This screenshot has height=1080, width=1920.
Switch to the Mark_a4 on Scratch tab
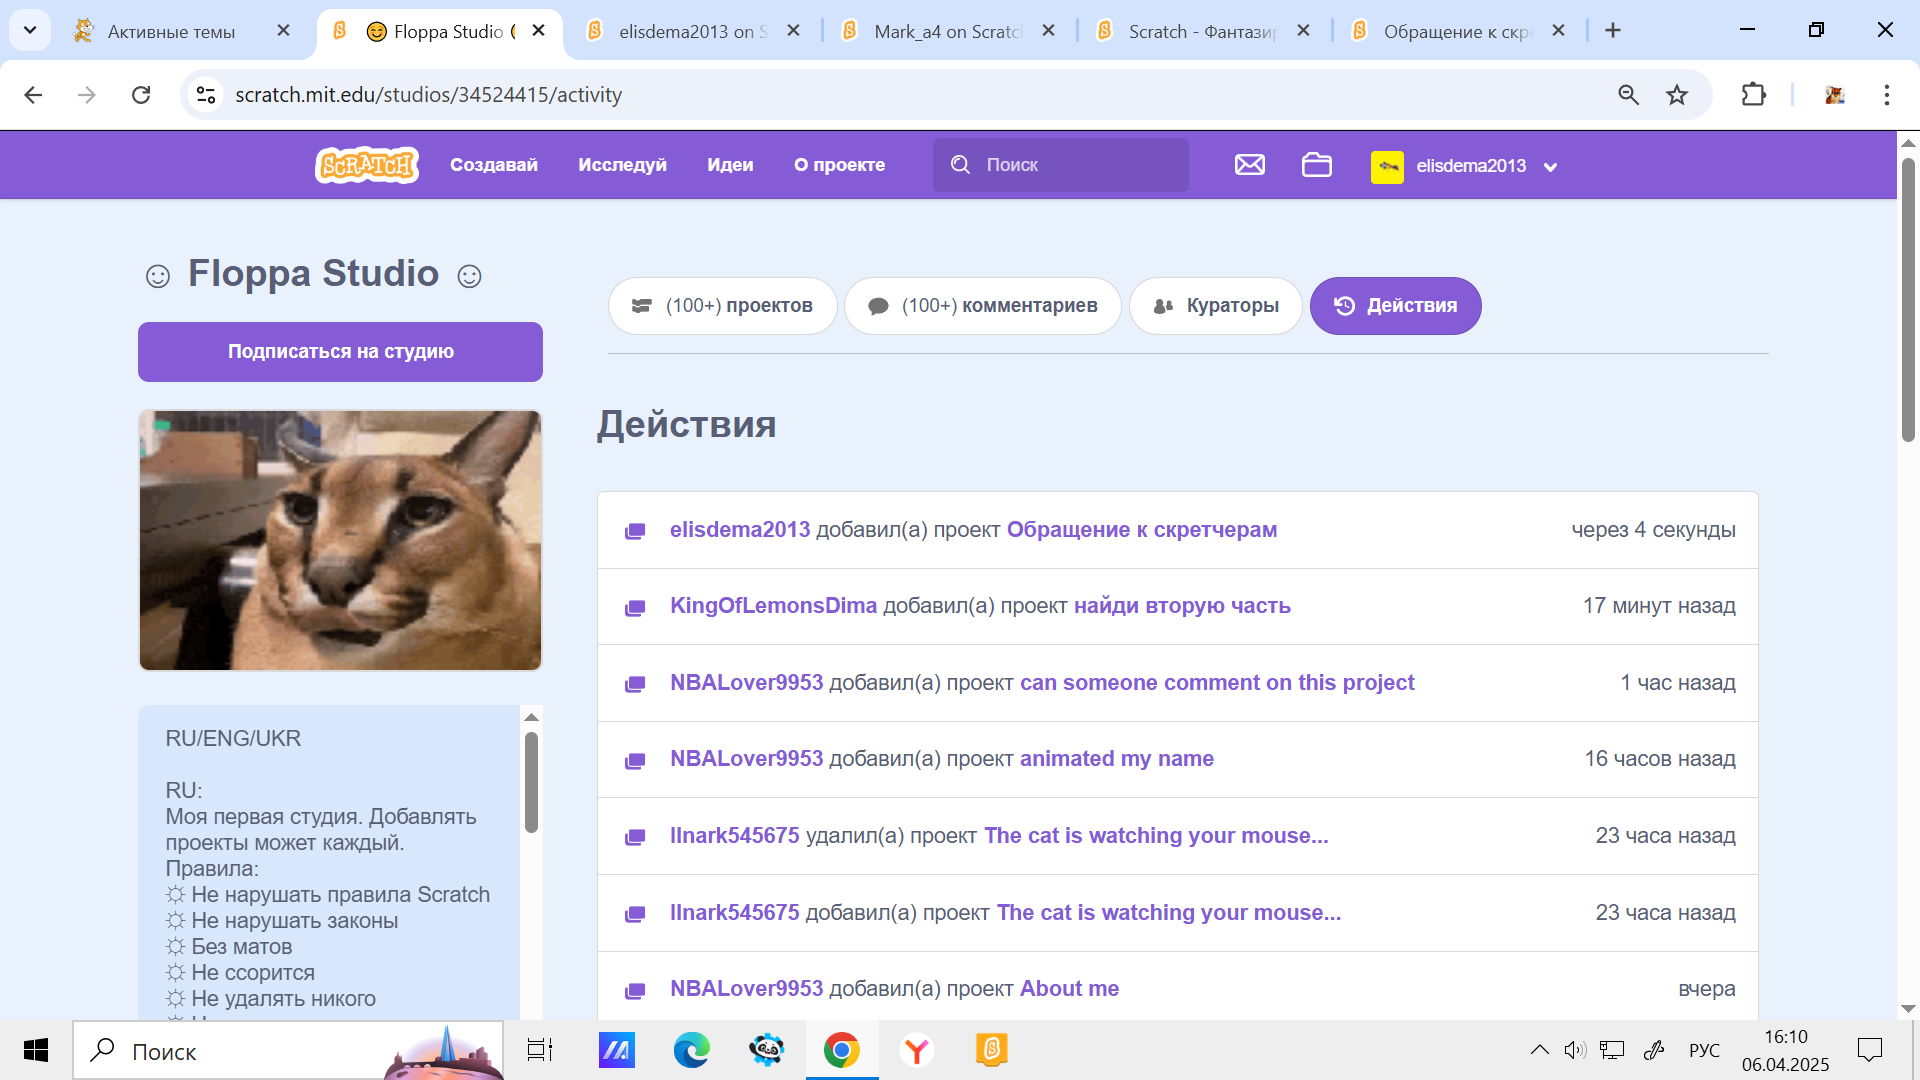pyautogui.click(x=945, y=31)
